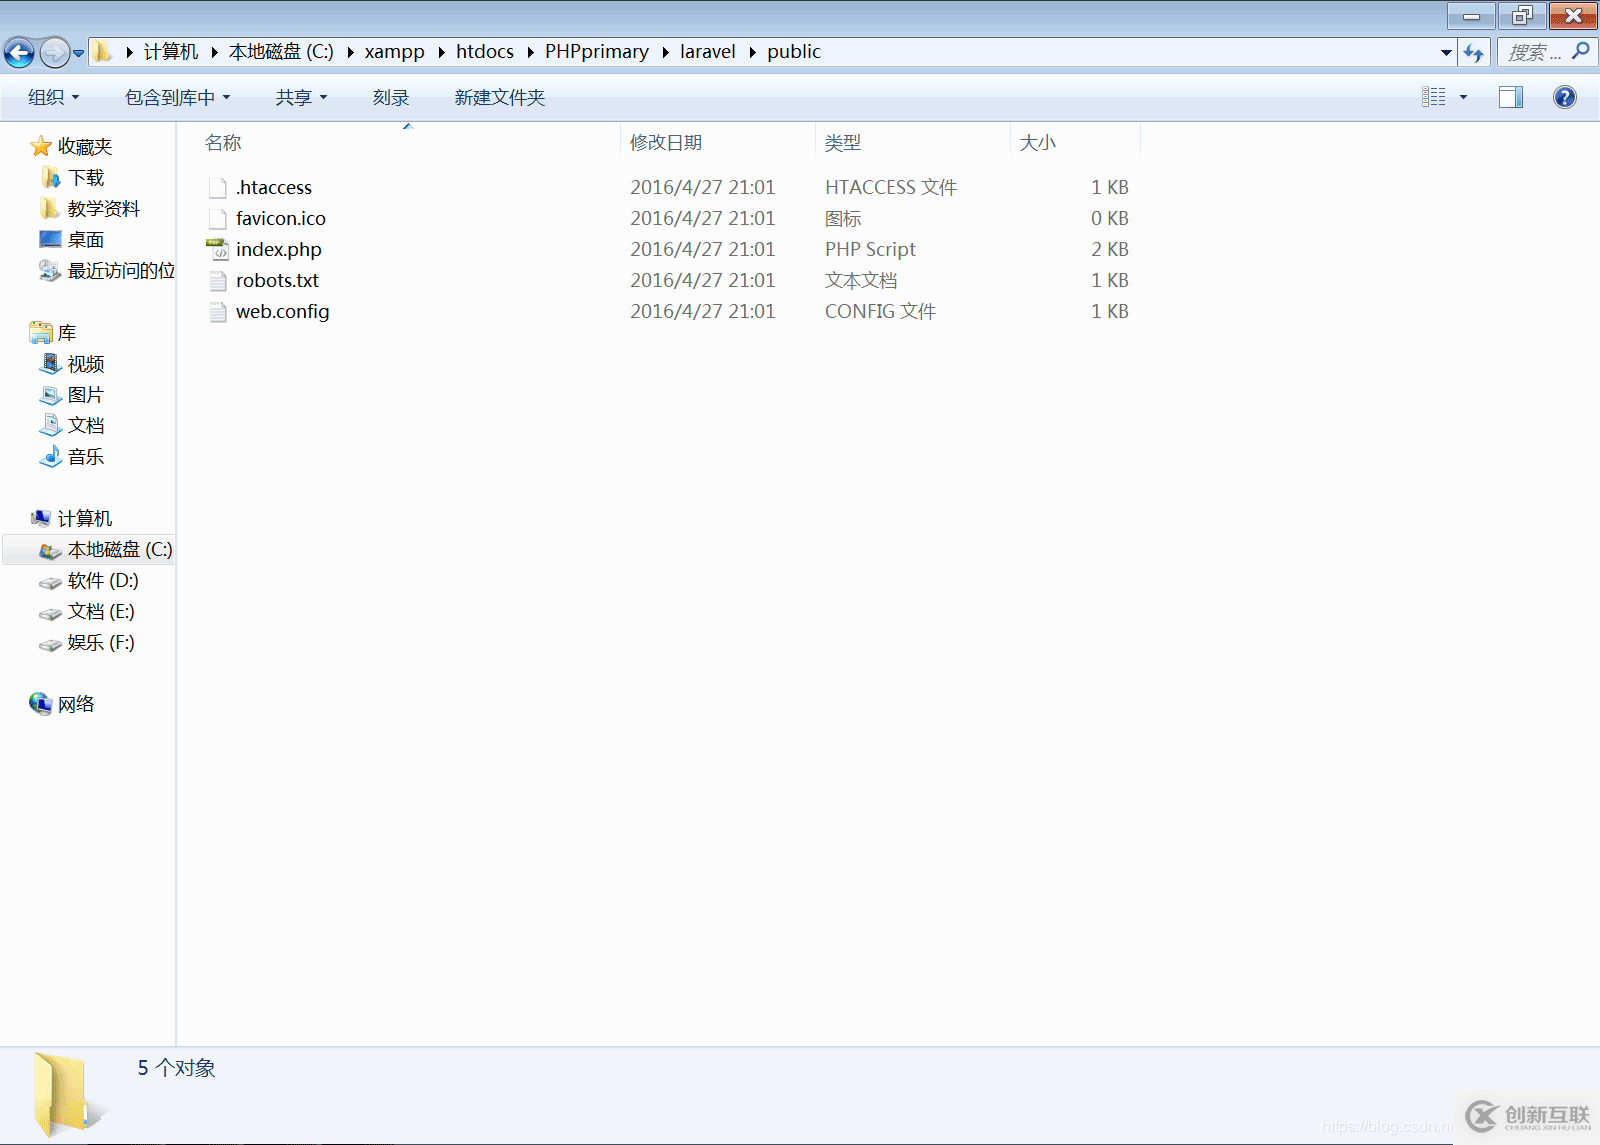The width and height of the screenshot is (1600, 1145).
Task: Click the folder icon in address bar
Action: [103, 52]
